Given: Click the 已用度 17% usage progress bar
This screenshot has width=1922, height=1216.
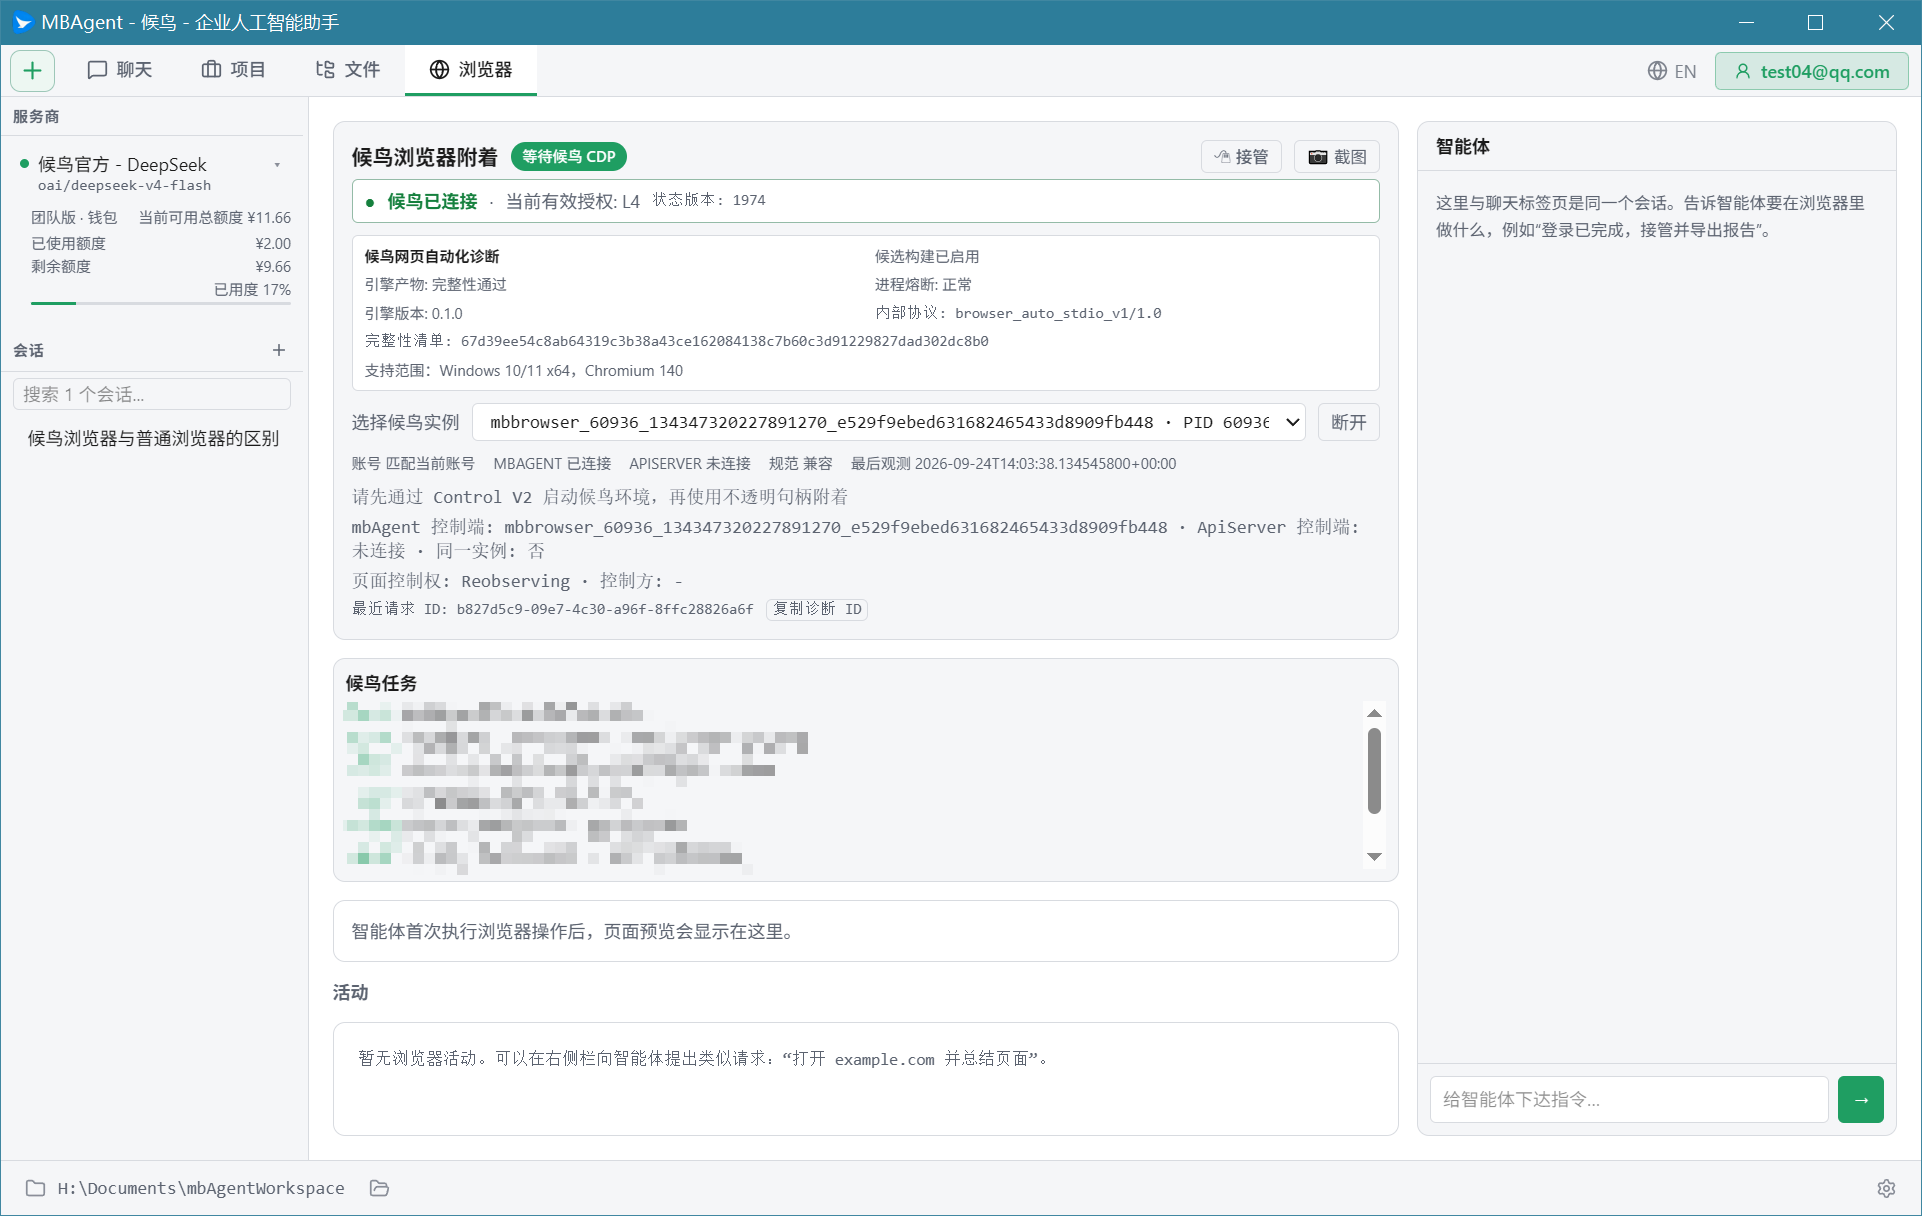Looking at the screenshot, I should point(161,303).
